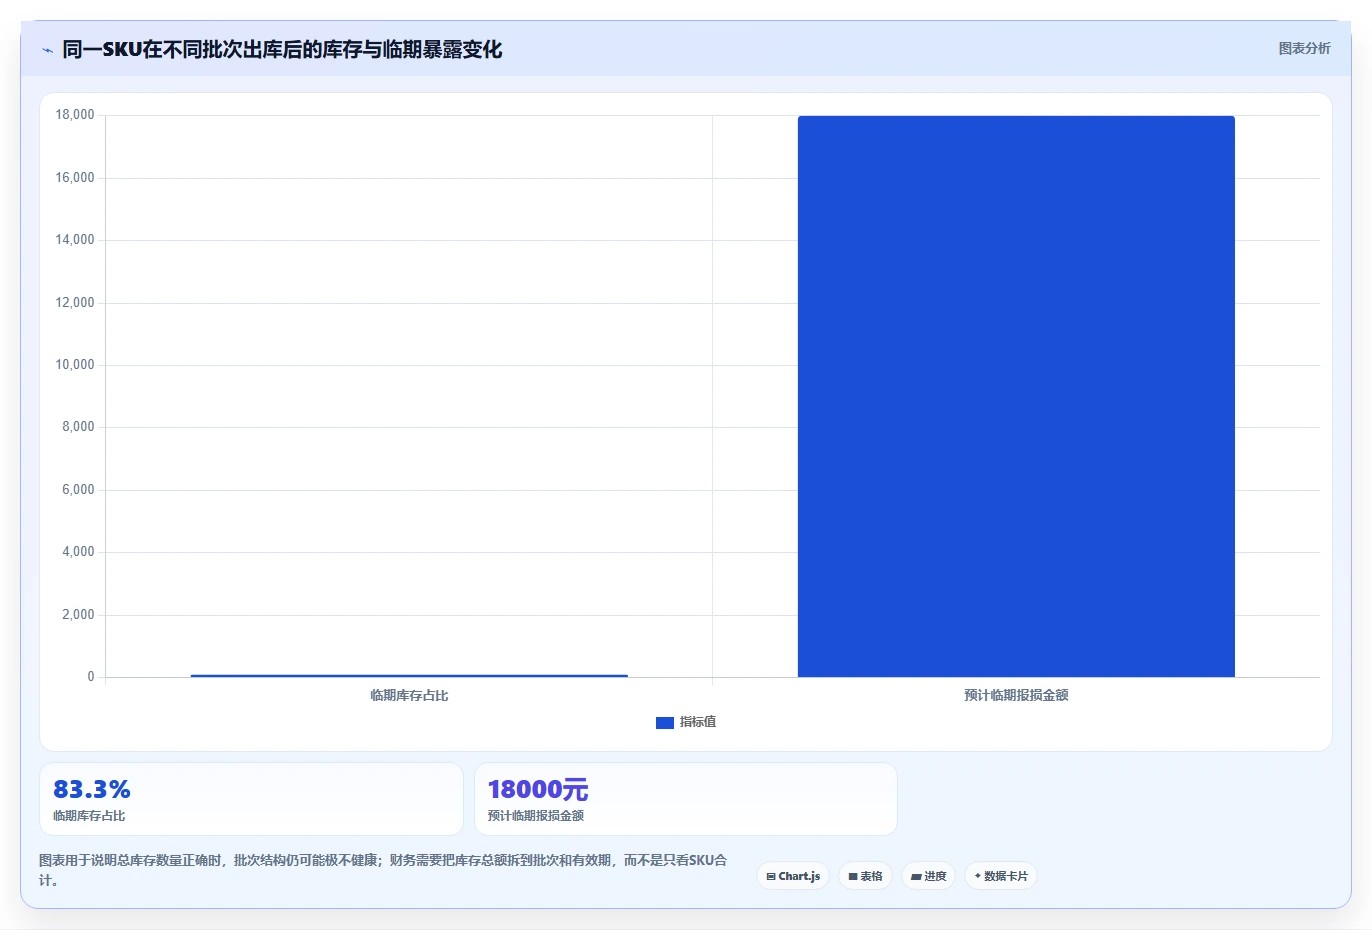The image size is (1372, 930).
Task: Click the 预计临期报损金额 x-axis label
Action: [1016, 695]
